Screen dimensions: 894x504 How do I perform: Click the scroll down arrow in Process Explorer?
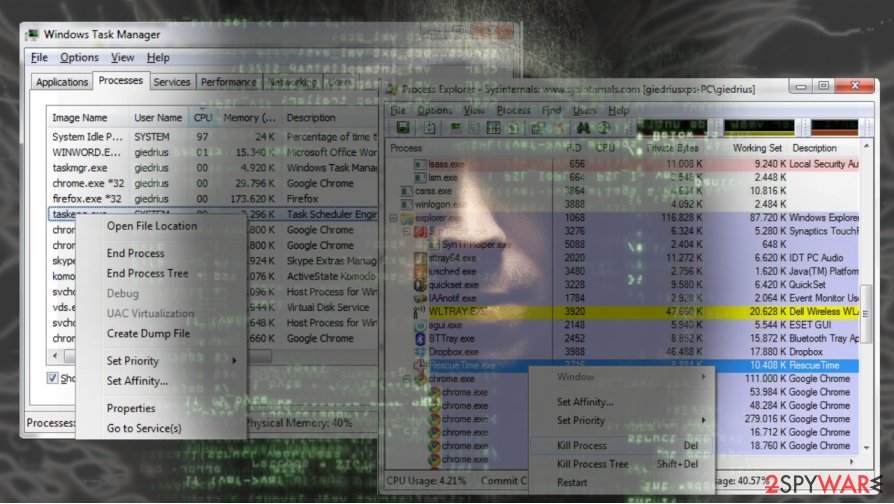866,448
